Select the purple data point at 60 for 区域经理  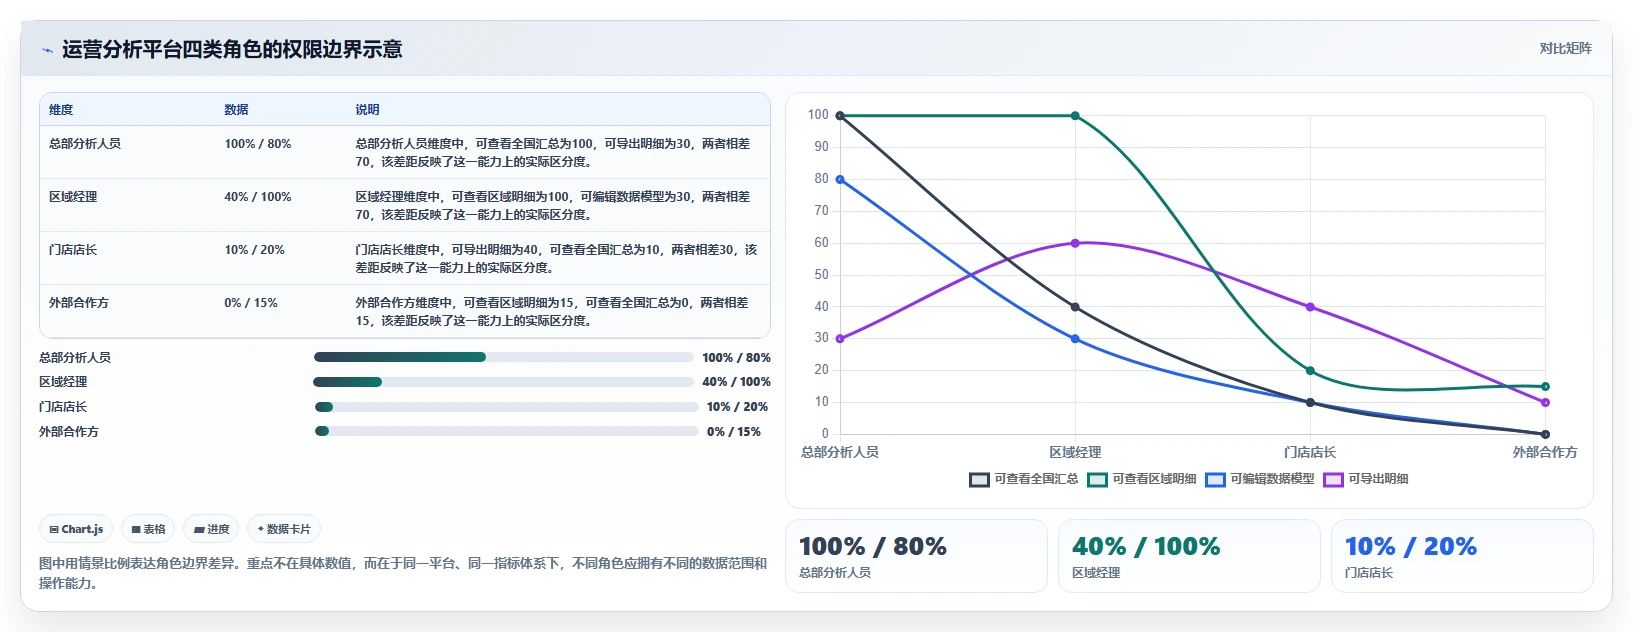point(1075,243)
